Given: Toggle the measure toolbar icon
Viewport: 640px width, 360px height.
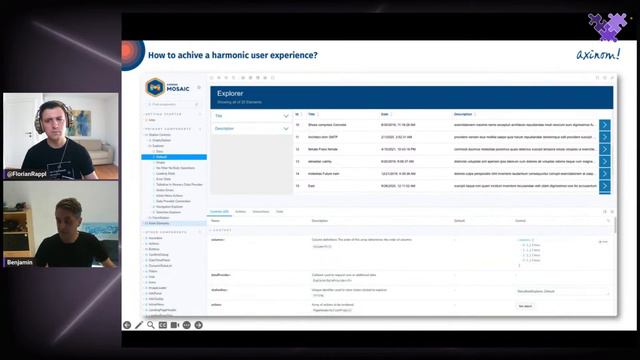Looking at the screenshot, I should point(265,78).
